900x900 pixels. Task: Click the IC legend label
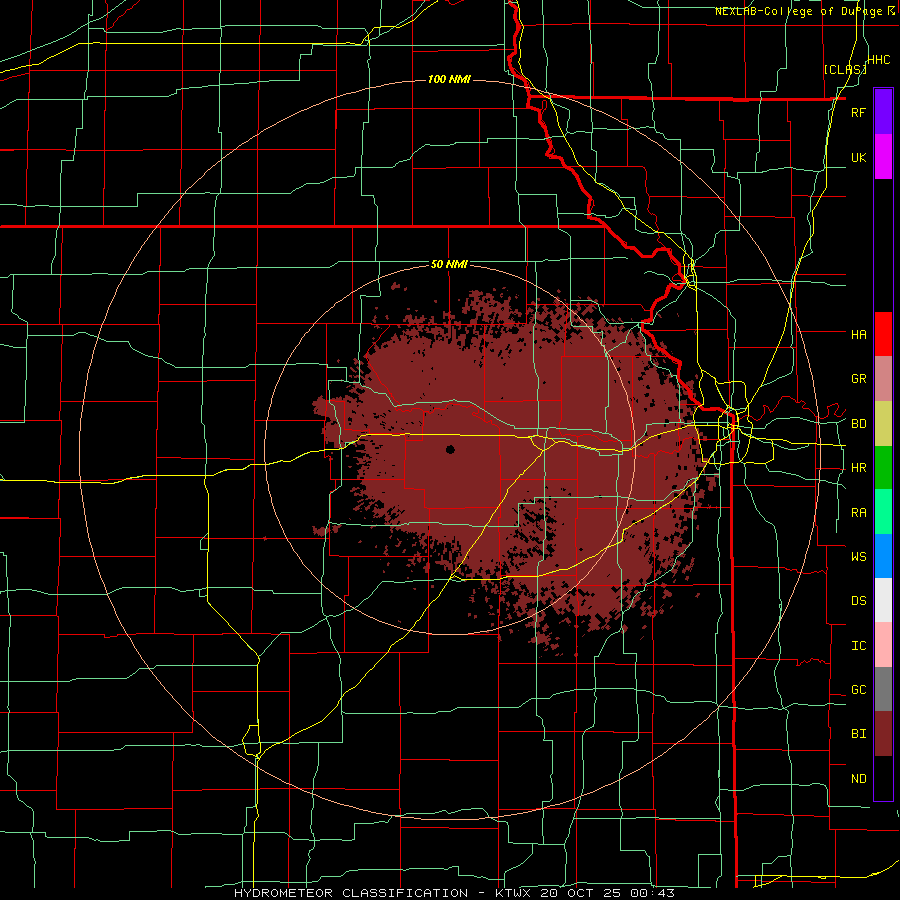point(858,645)
